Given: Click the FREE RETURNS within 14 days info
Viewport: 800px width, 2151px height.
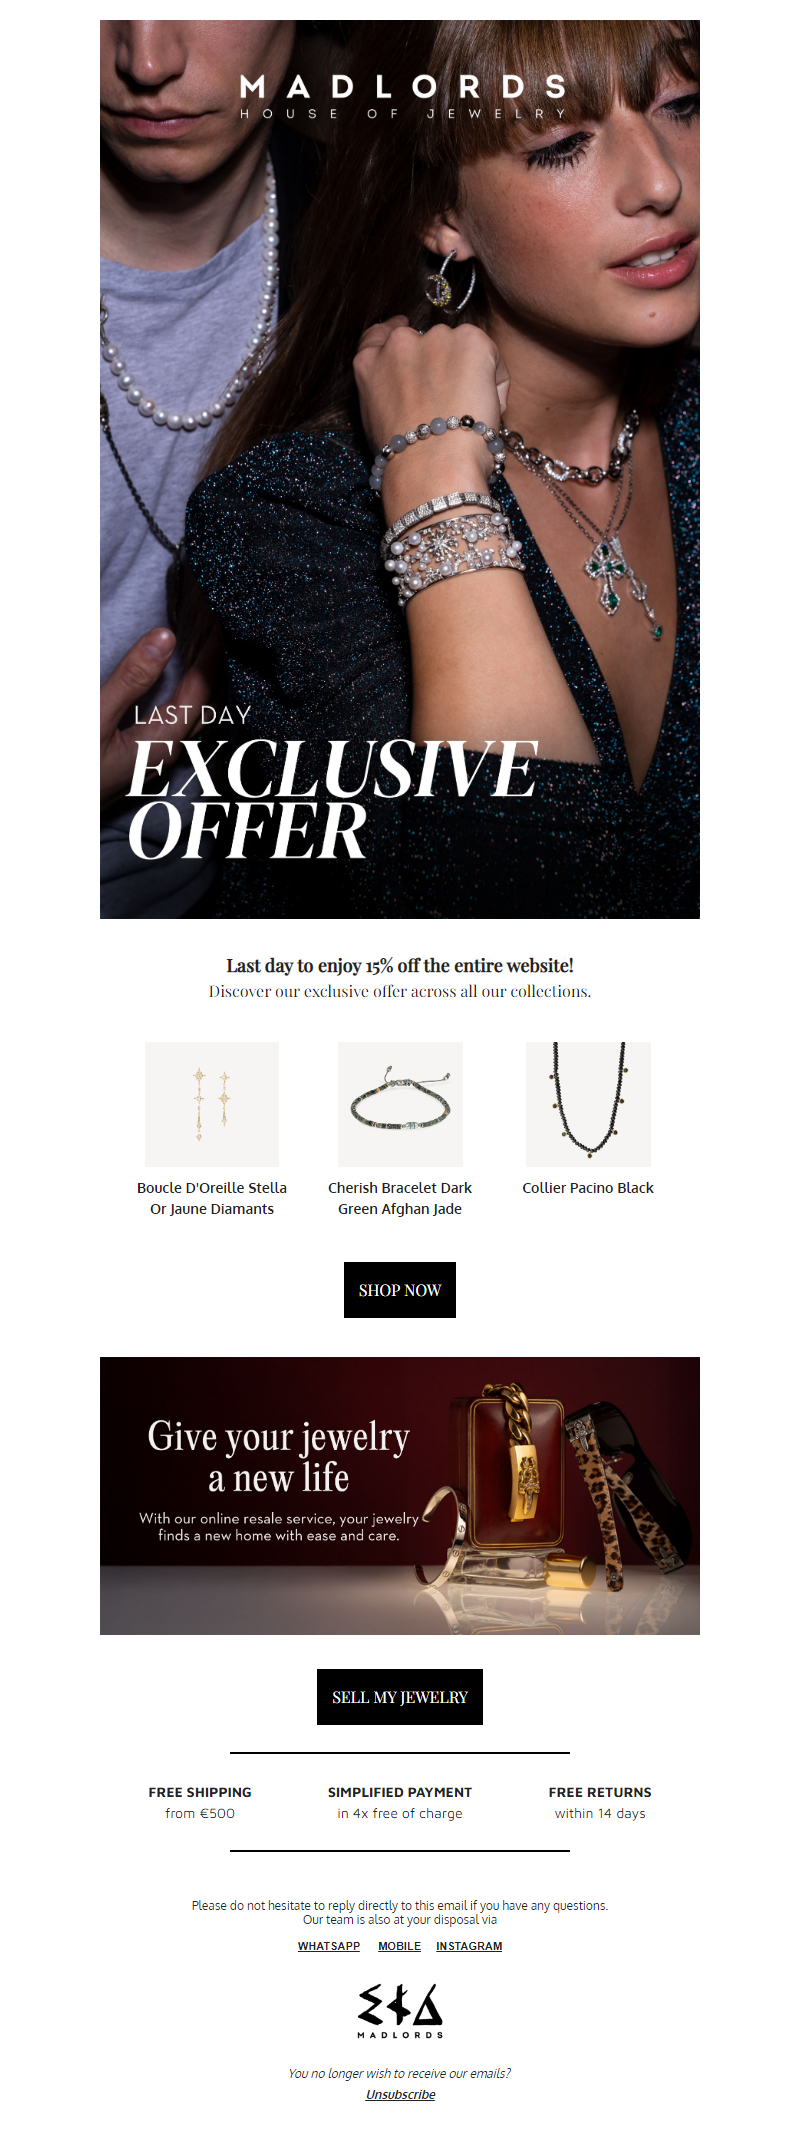Looking at the screenshot, I should click(x=600, y=1802).
